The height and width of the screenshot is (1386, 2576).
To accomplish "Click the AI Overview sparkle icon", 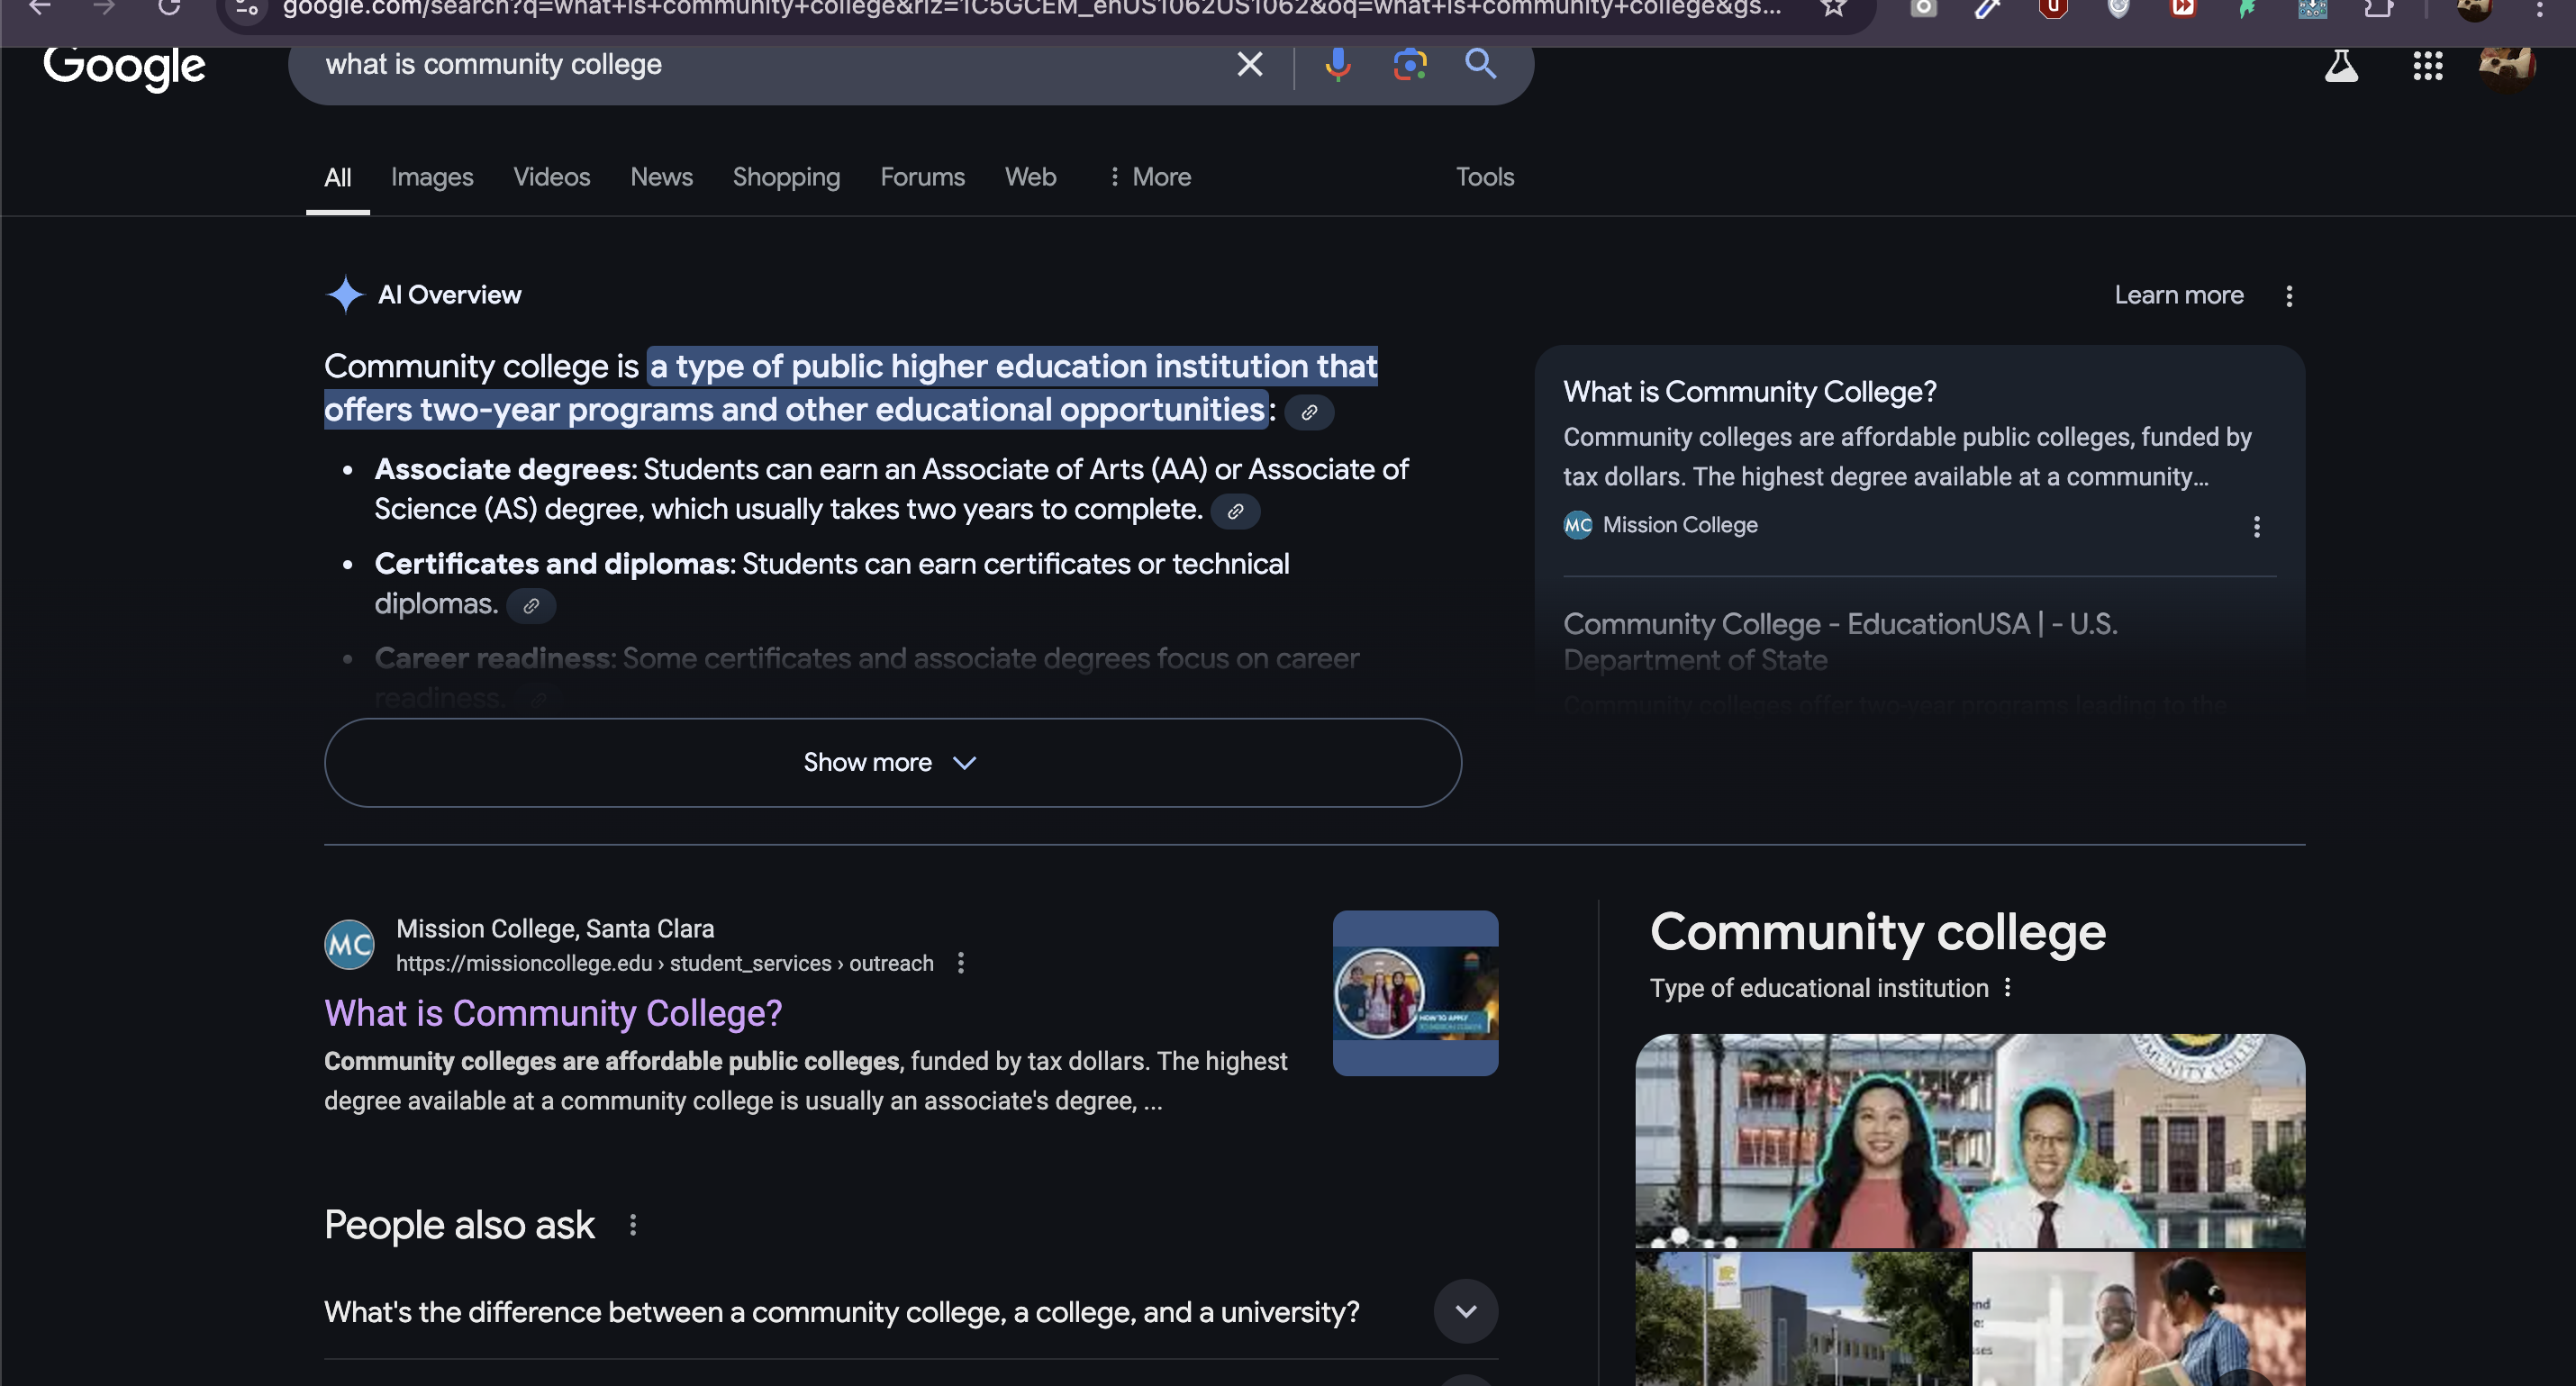I will pyautogui.click(x=345, y=295).
